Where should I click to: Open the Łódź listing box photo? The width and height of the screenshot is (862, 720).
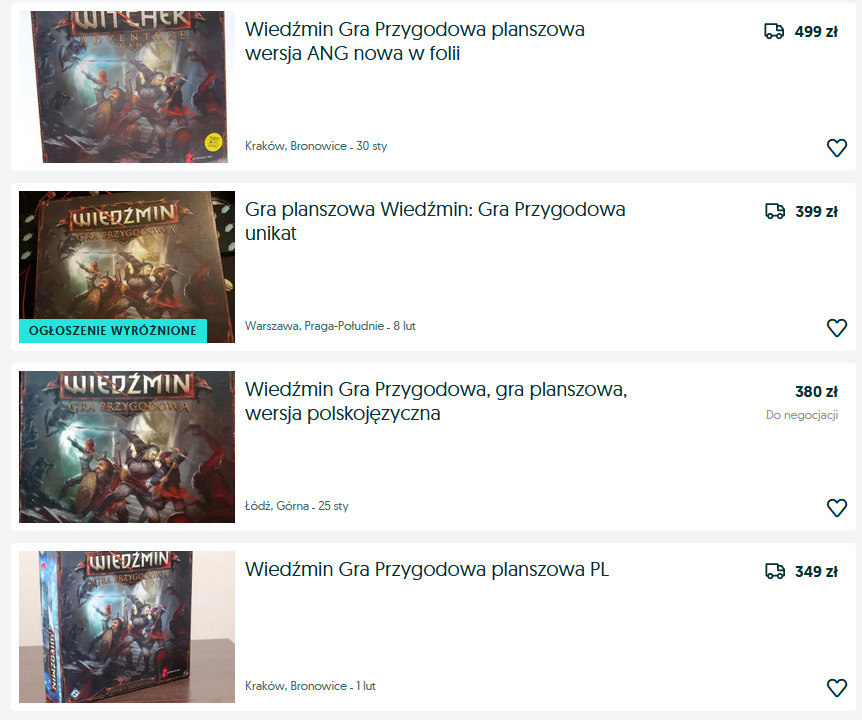tap(127, 447)
